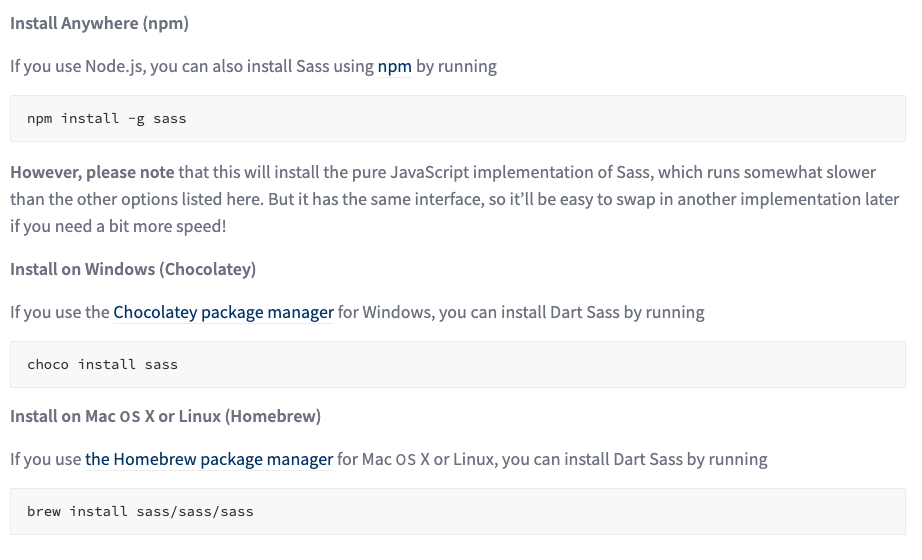Click the choco install sass code block
Image resolution: width=922 pixels, height=560 pixels.
coord(457,364)
